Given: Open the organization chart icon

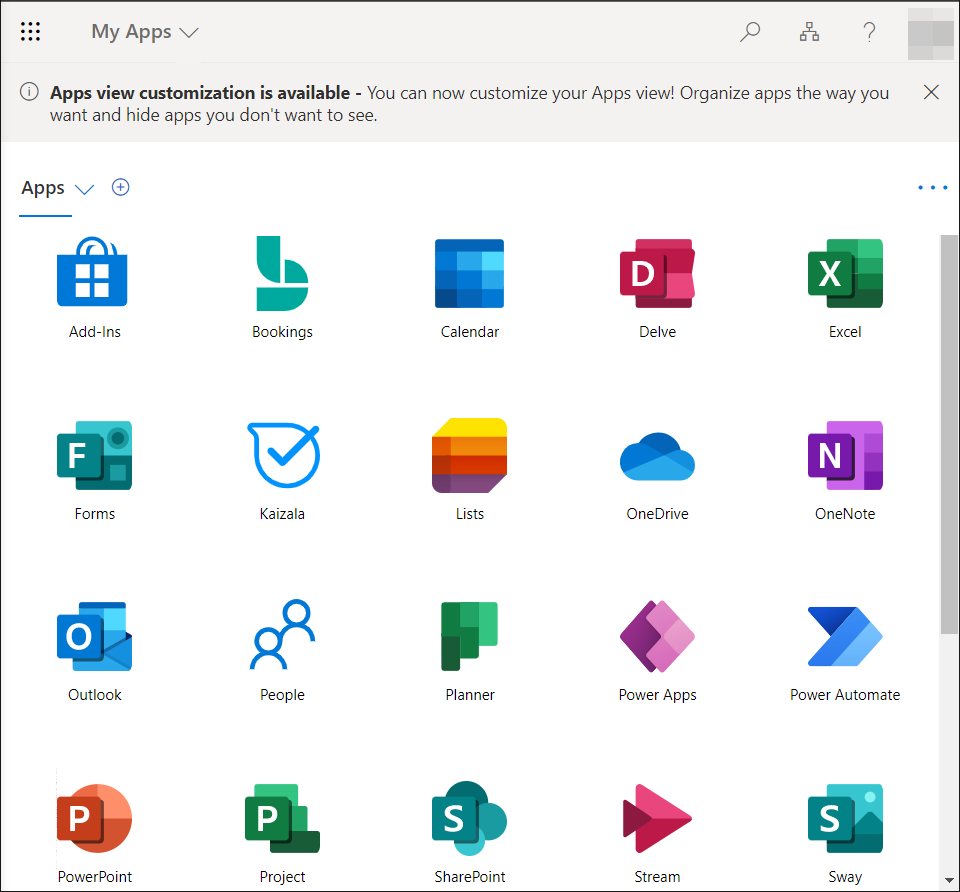Looking at the screenshot, I should 809,31.
